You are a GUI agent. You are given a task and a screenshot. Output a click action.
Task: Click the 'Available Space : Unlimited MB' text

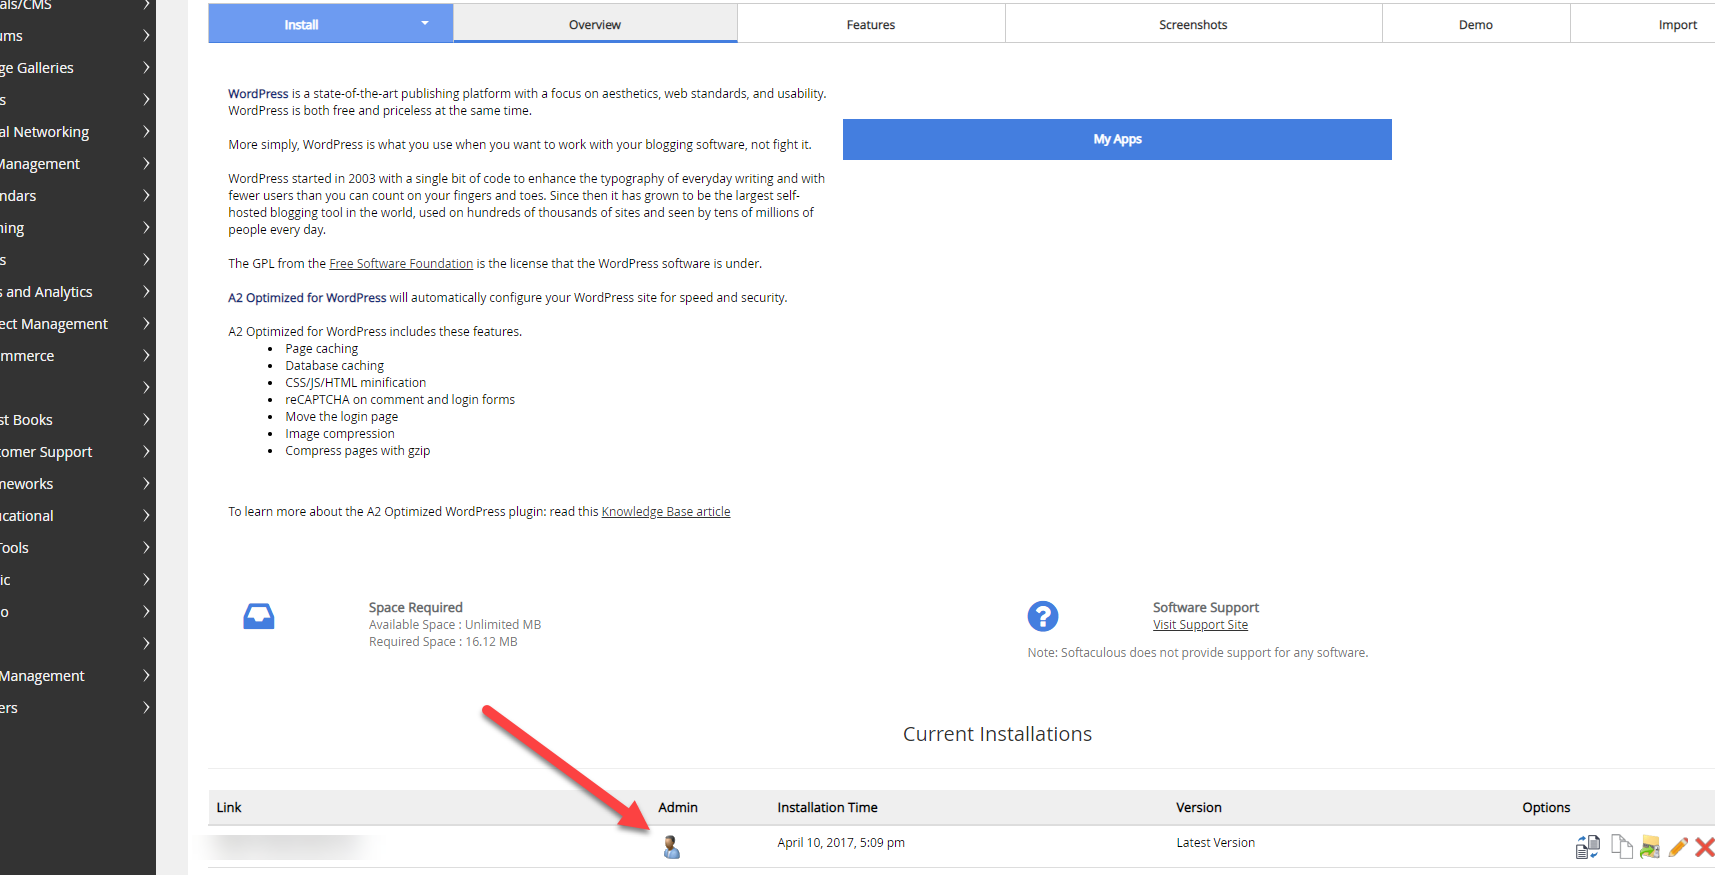coord(455,625)
